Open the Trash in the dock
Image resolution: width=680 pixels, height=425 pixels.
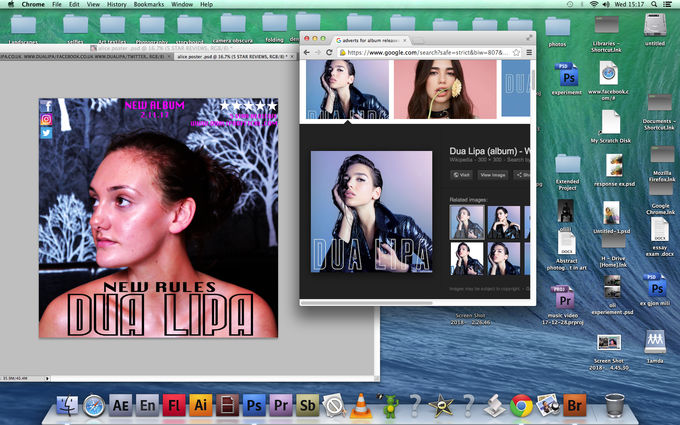coord(615,405)
